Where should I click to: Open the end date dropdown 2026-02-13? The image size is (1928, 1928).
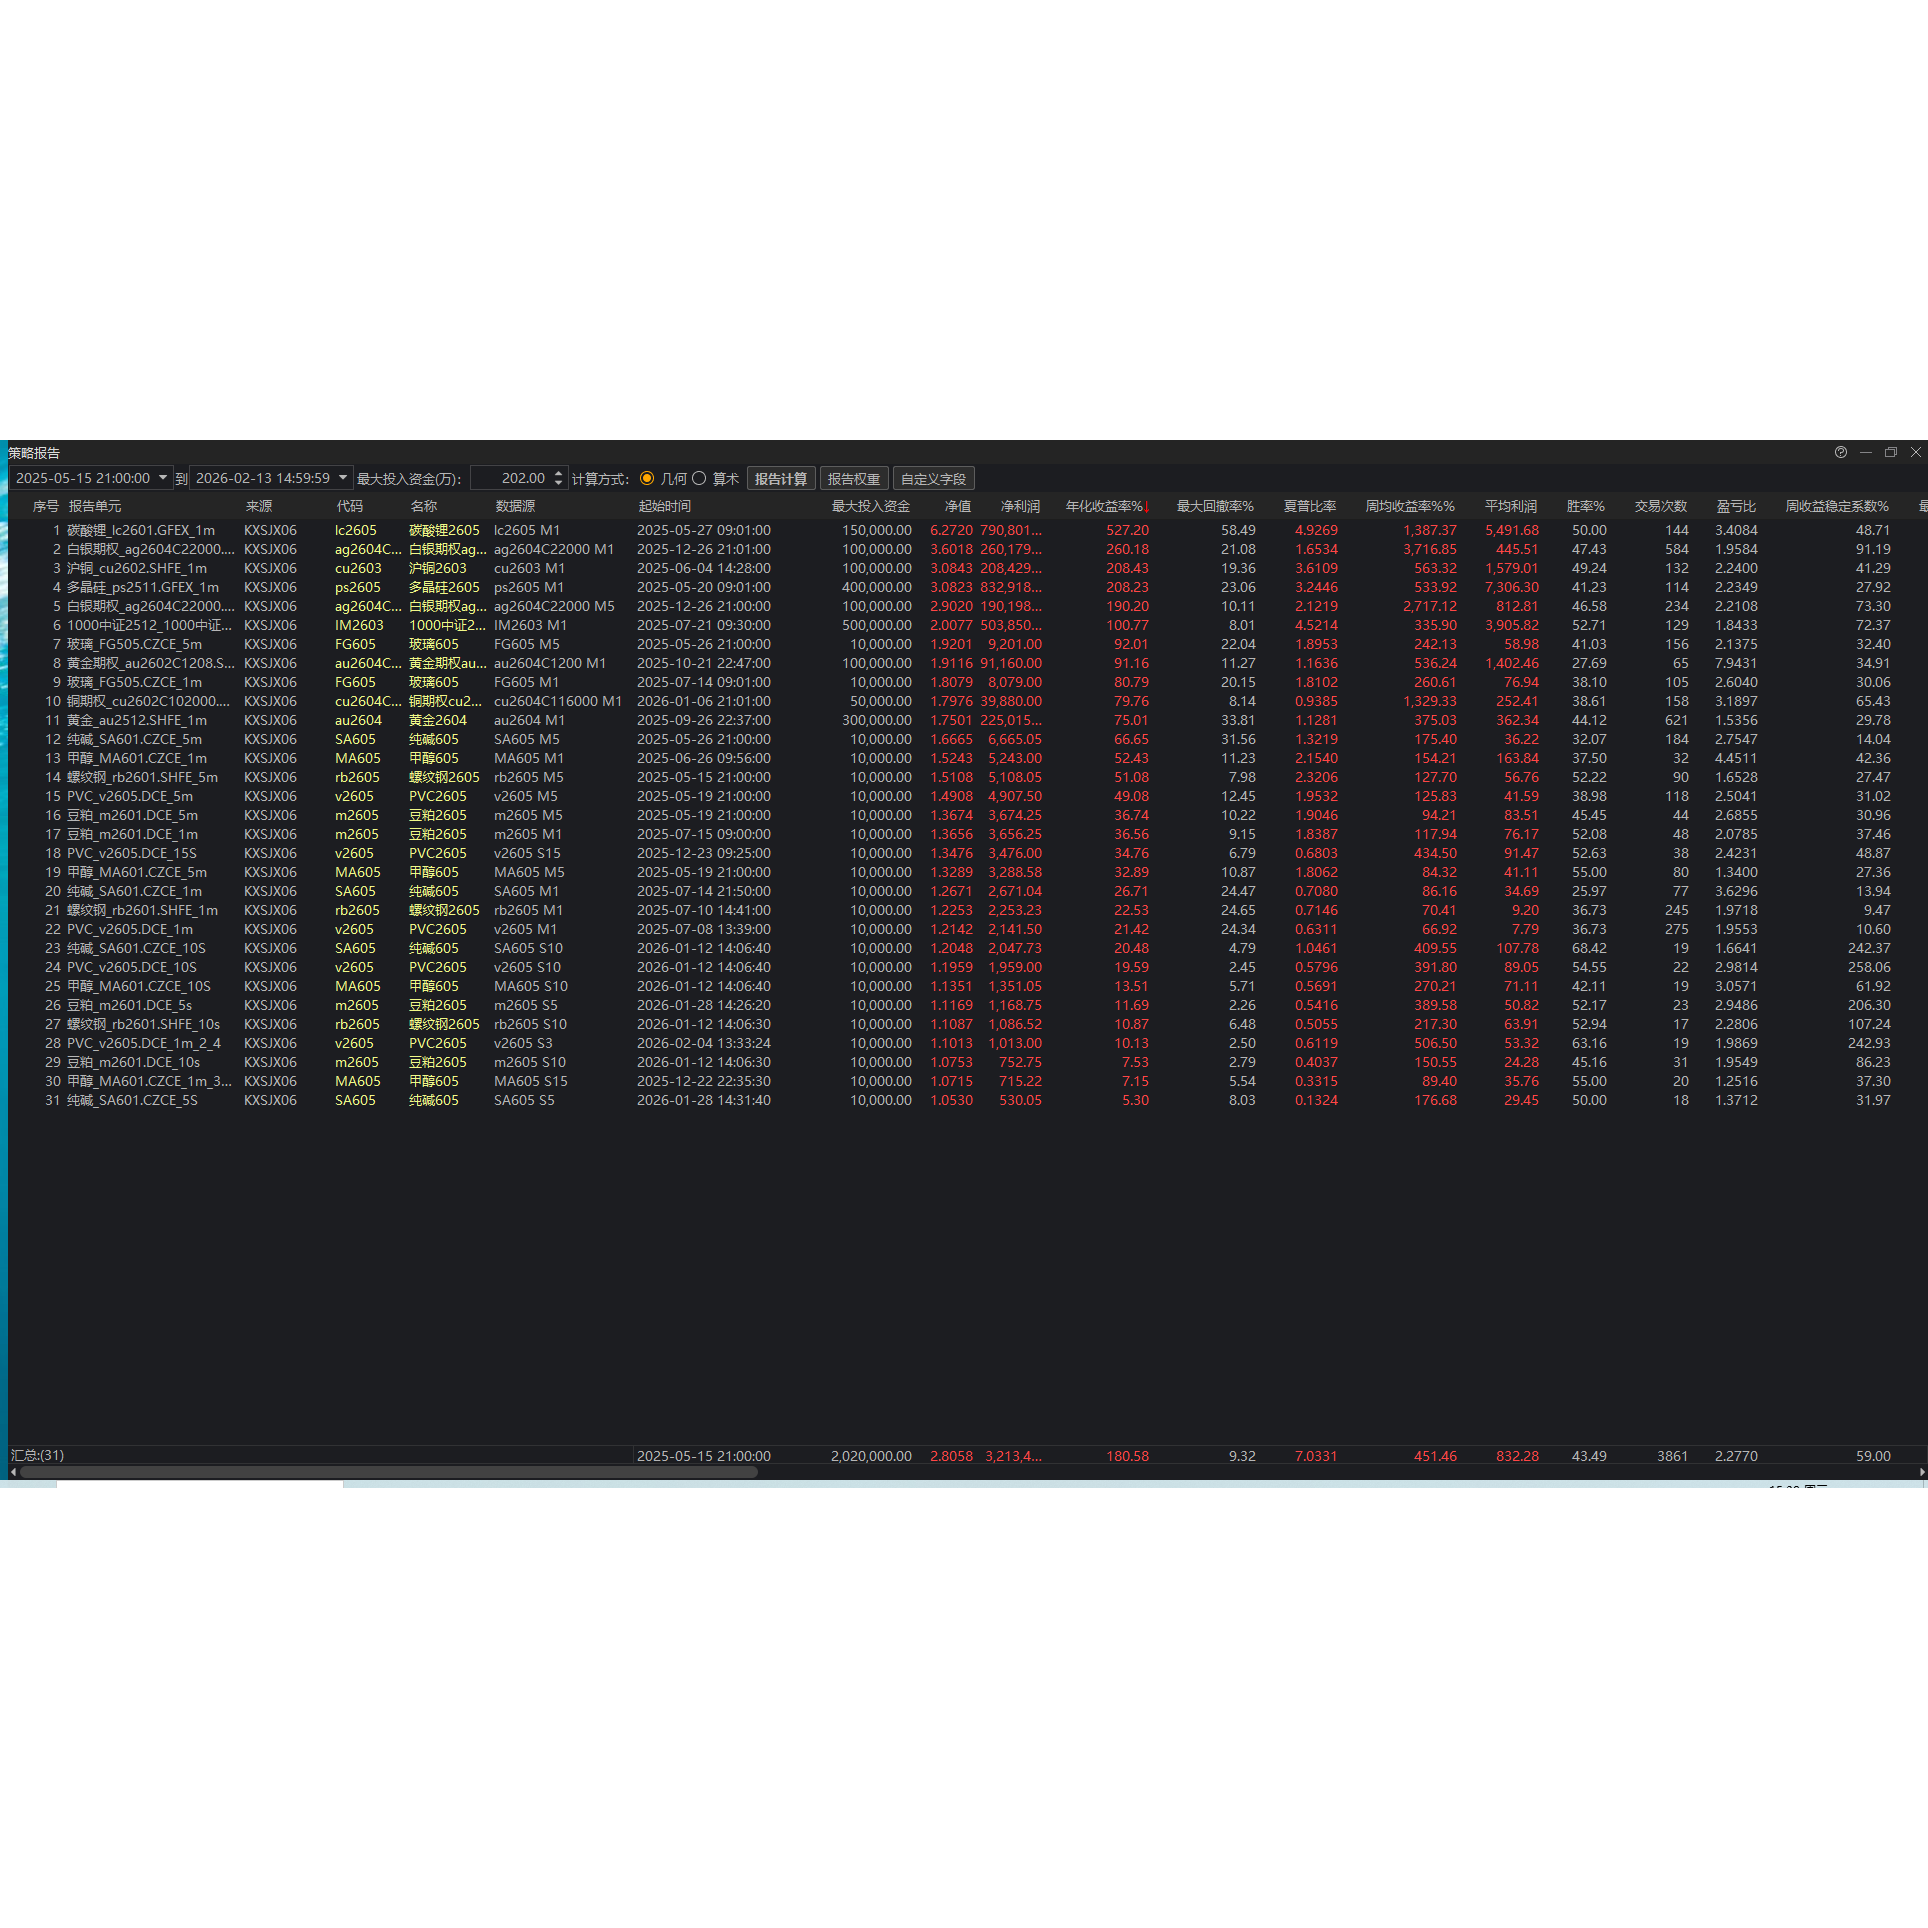coord(343,478)
